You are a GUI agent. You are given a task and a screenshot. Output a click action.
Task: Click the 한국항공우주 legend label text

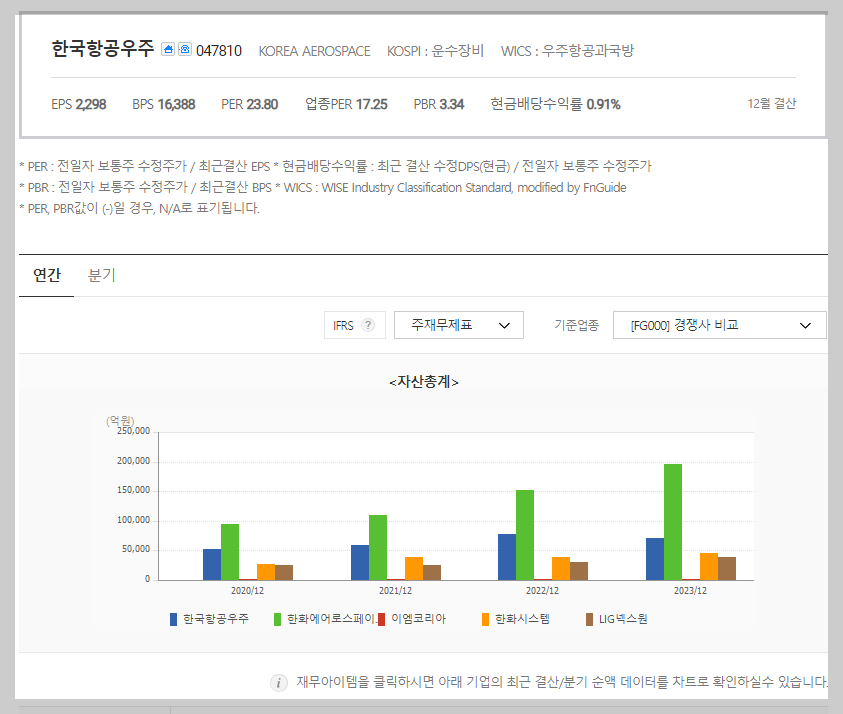pos(216,619)
